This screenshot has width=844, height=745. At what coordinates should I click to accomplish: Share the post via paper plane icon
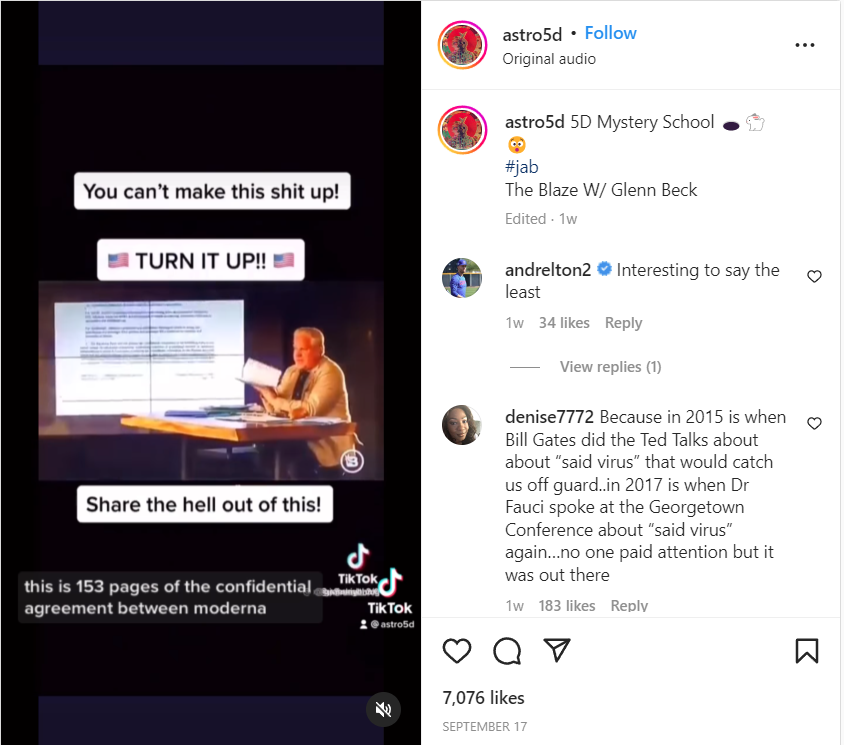click(x=557, y=650)
